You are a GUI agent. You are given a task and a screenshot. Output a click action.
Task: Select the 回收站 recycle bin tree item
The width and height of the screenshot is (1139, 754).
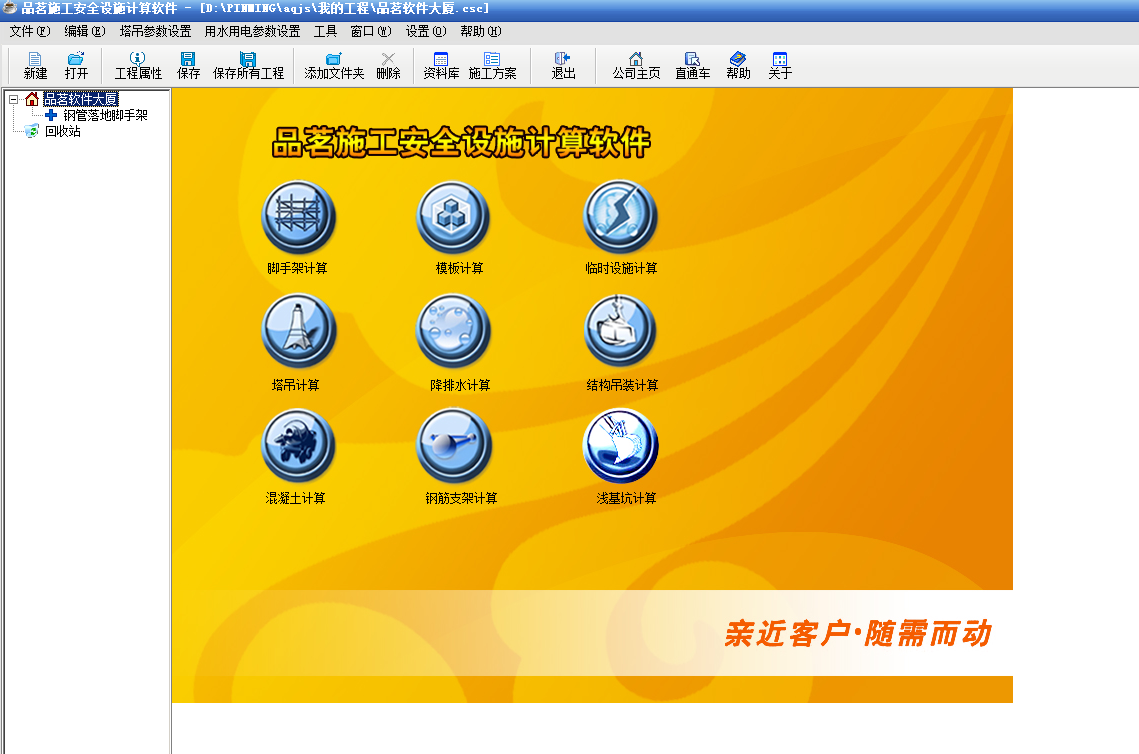[62, 131]
